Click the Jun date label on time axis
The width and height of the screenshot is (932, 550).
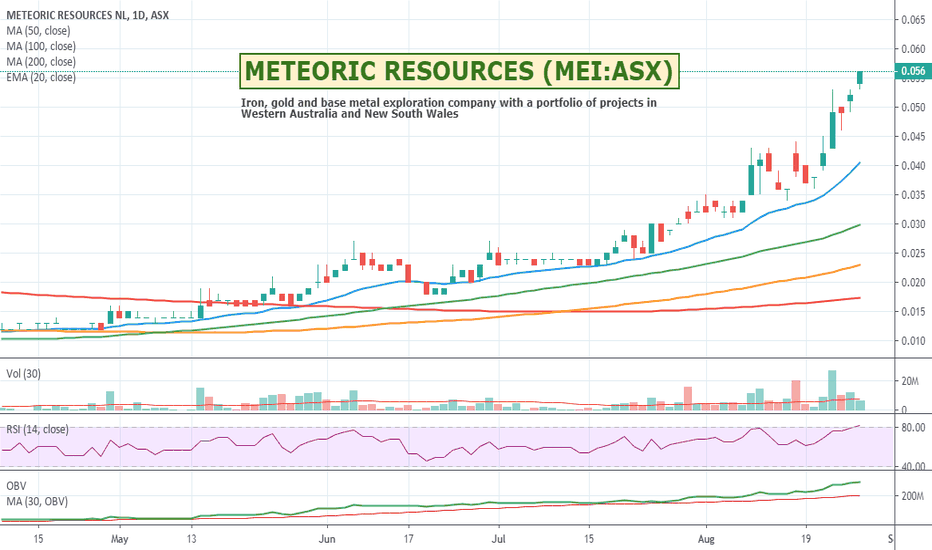point(327,539)
